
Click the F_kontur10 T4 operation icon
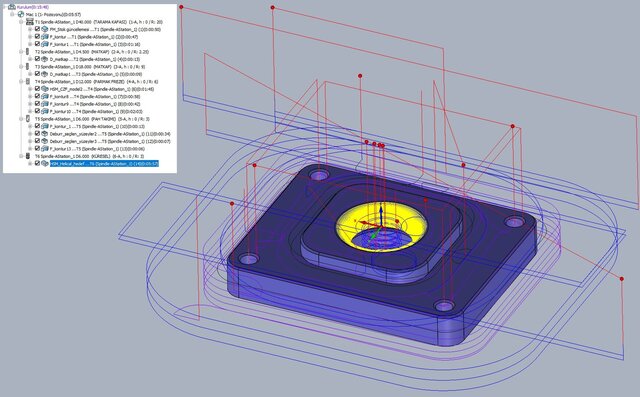coord(44,111)
